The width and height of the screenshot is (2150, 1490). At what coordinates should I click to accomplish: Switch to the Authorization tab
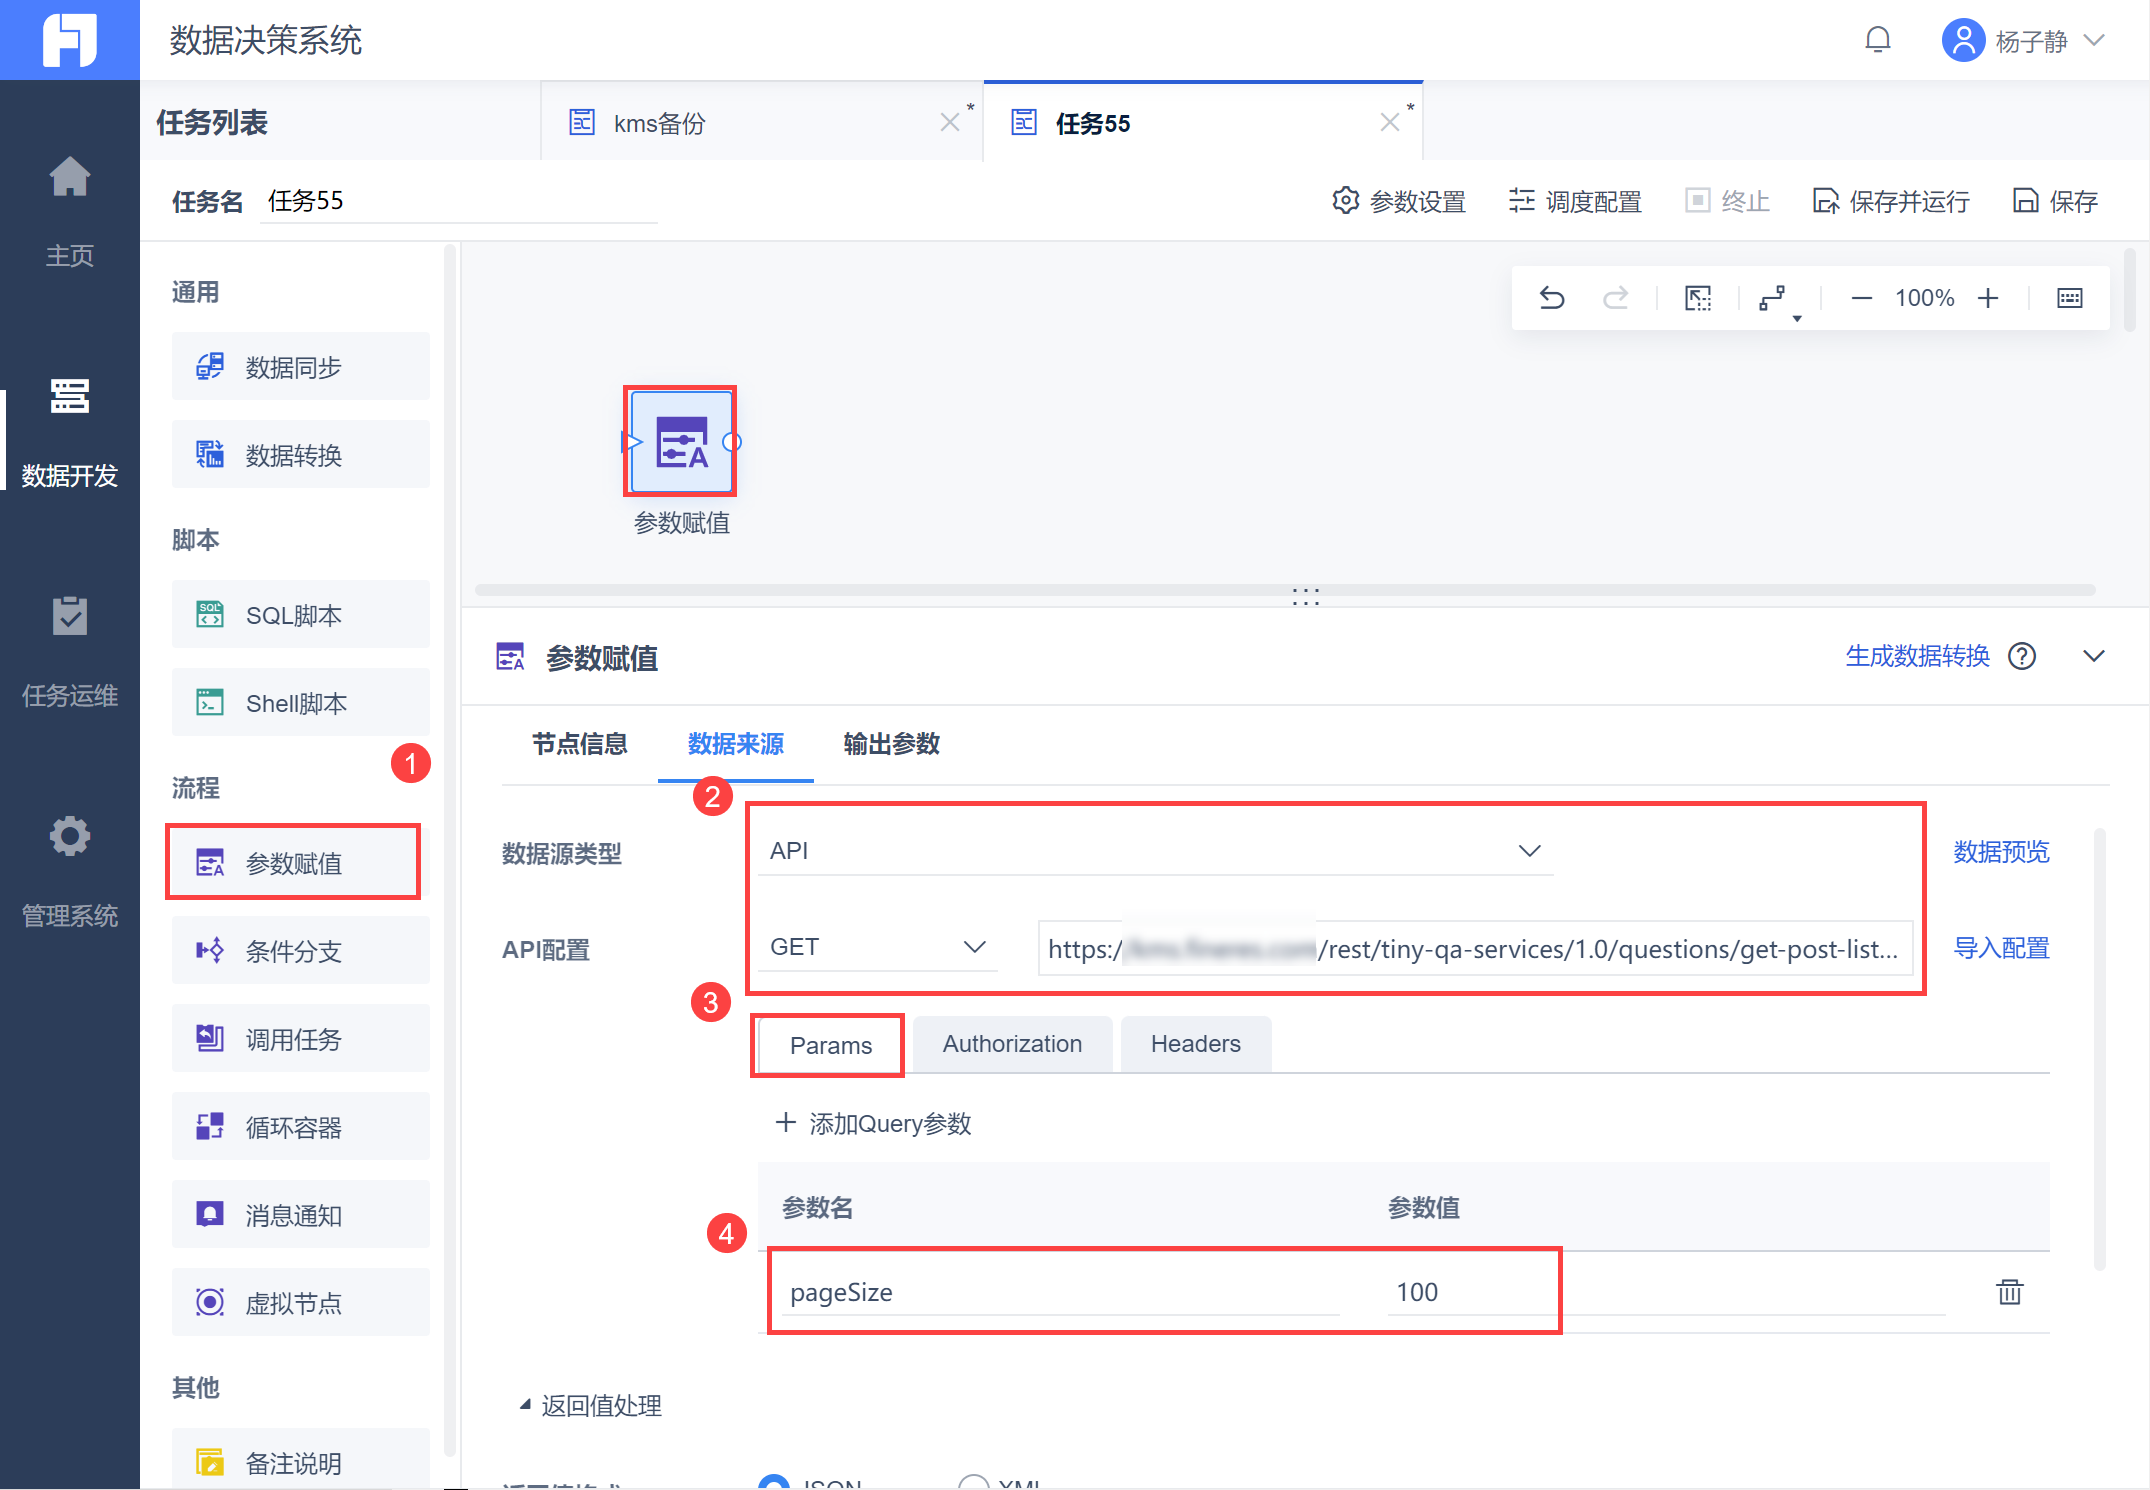(1011, 1044)
